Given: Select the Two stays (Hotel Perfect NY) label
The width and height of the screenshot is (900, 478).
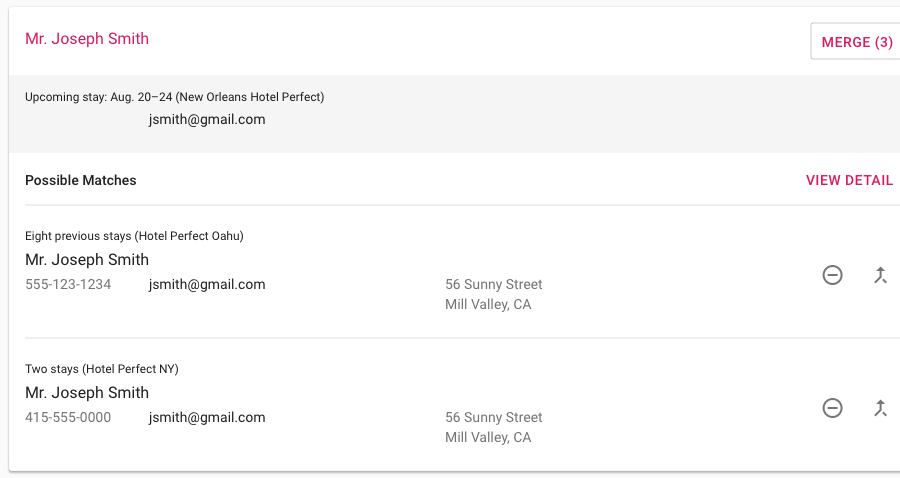Looking at the screenshot, I should click(102, 369).
